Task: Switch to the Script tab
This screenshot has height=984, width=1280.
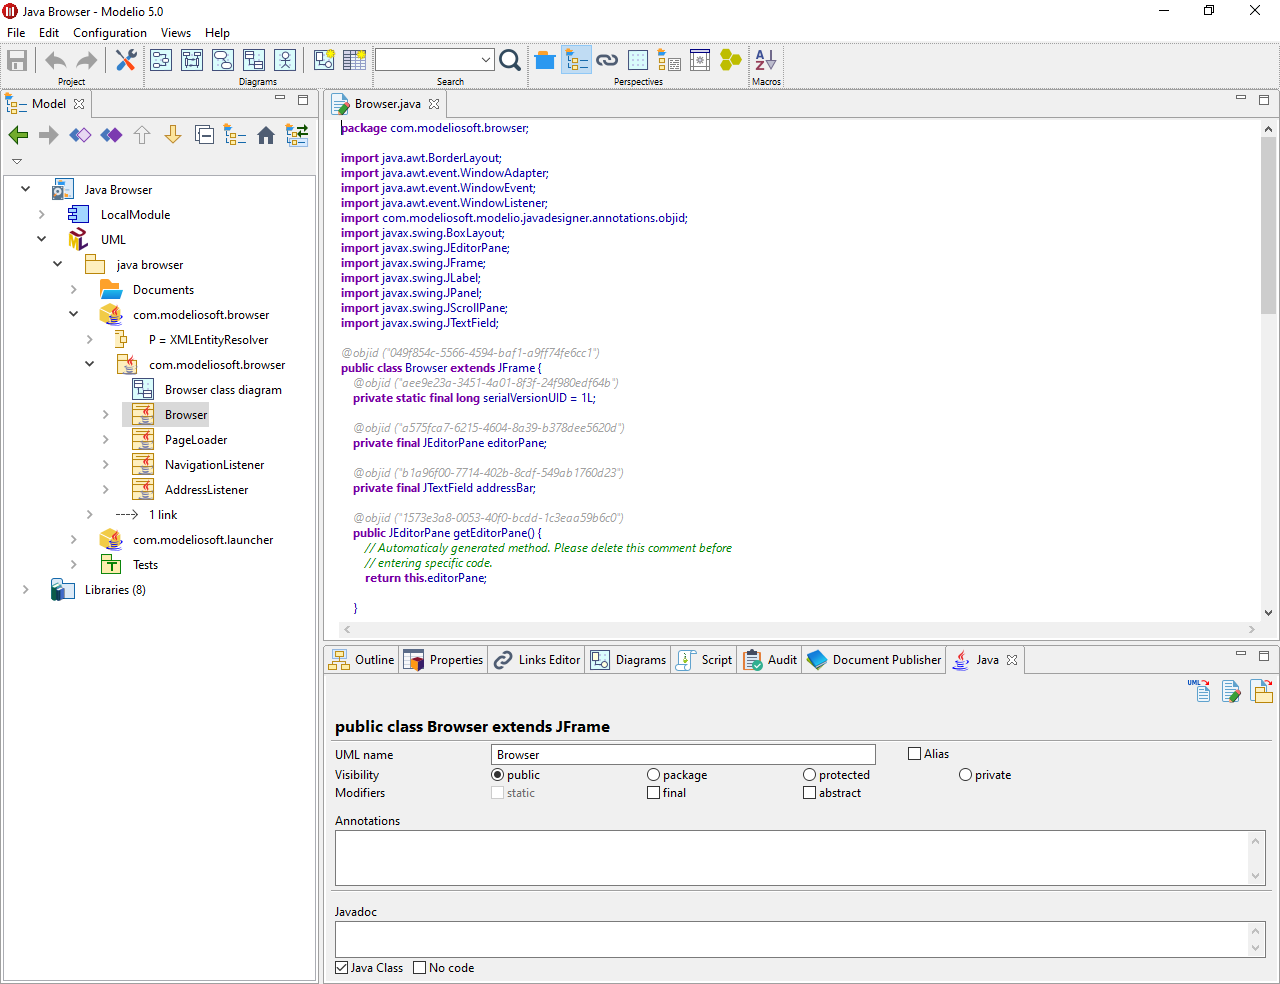Action: (705, 660)
